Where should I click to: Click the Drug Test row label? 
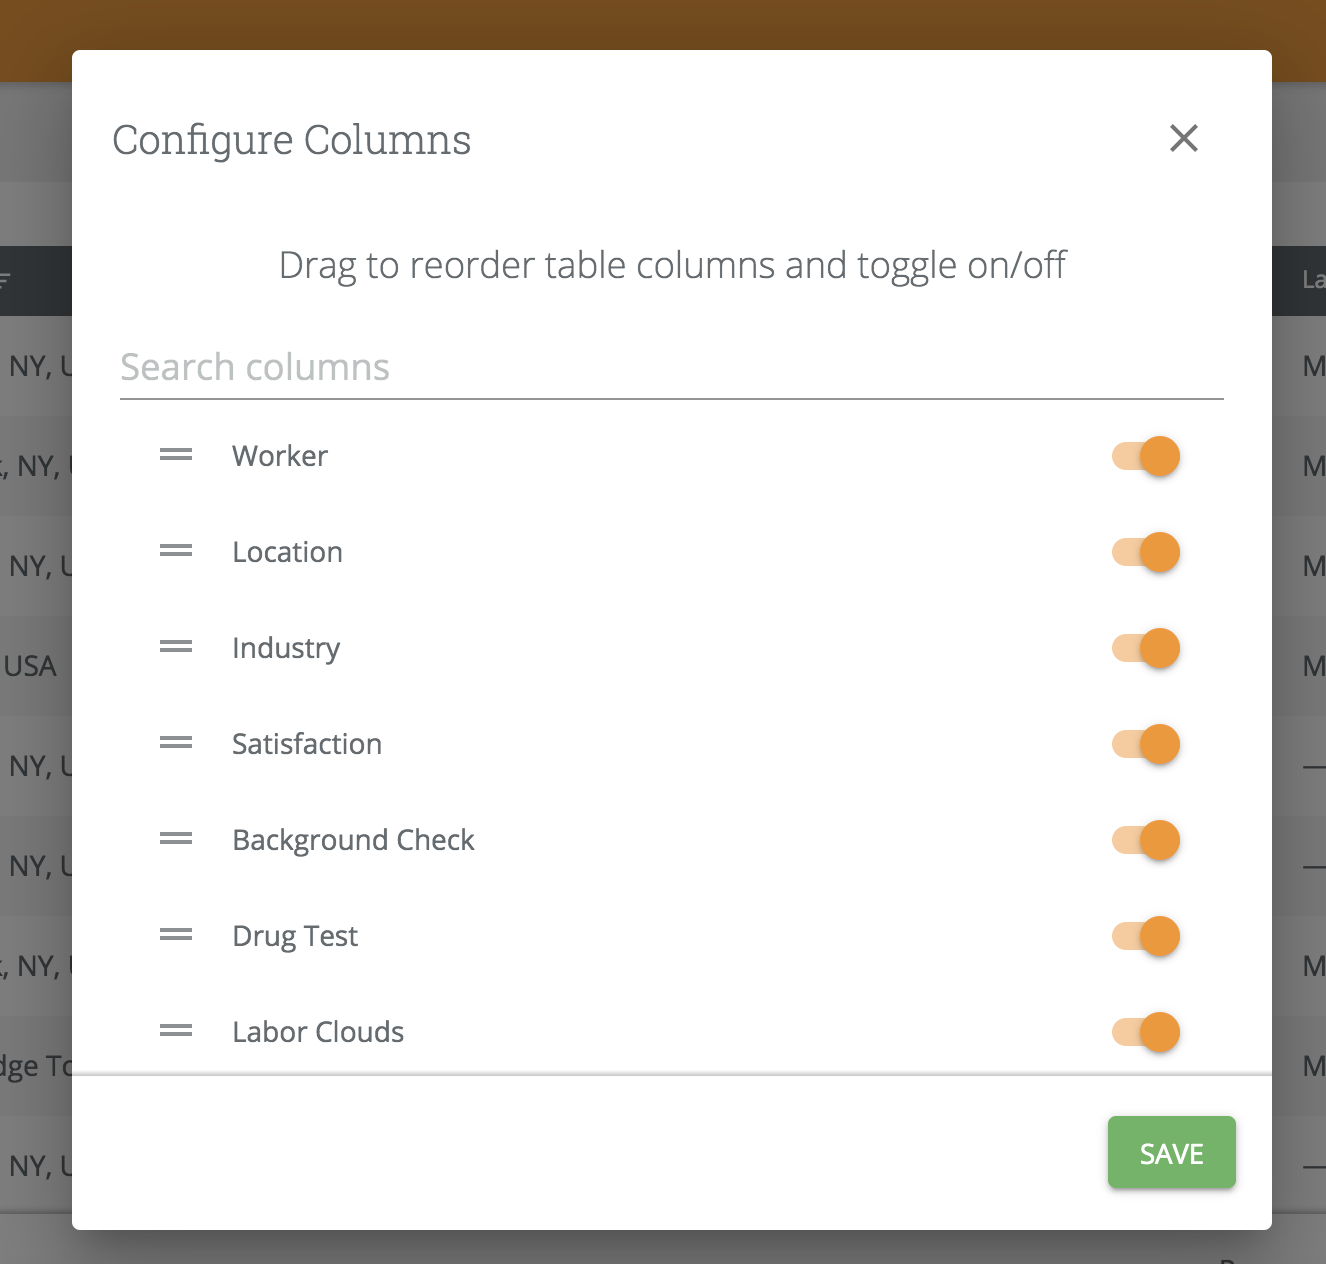click(295, 936)
